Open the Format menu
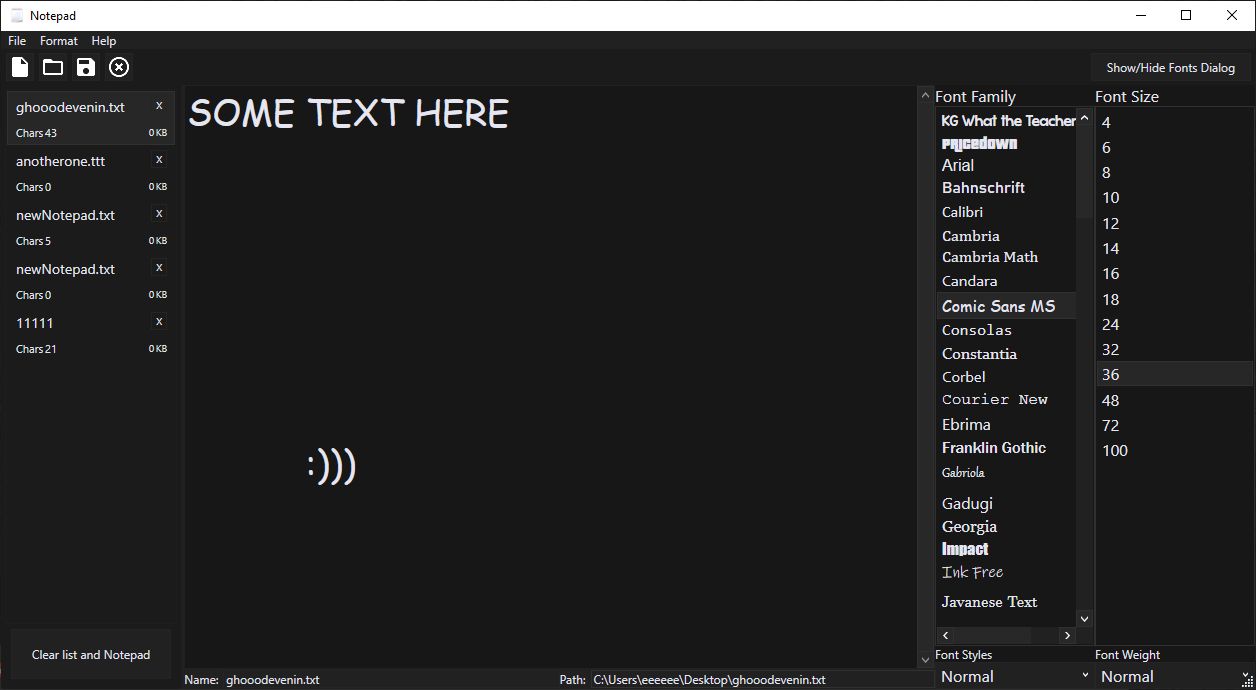Image resolution: width=1256 pixels, height=690 pixels. coord(59,41)
